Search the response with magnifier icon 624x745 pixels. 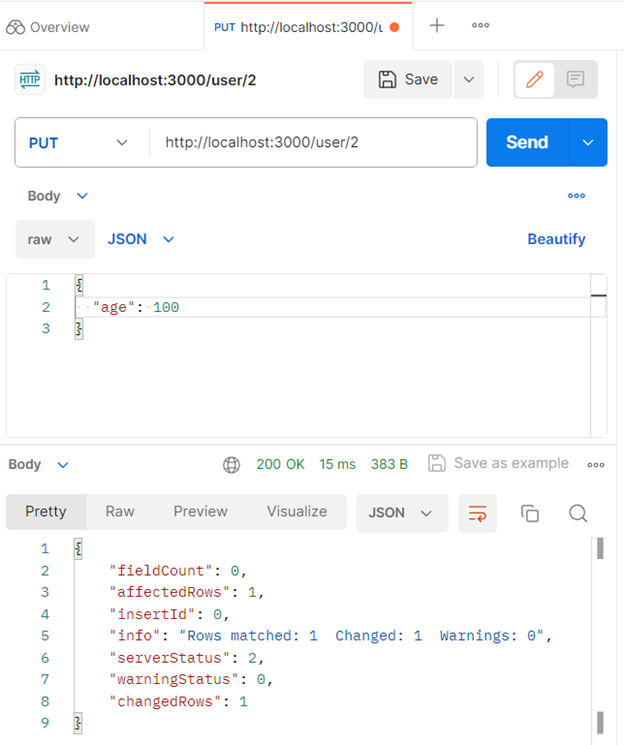point(578,513)
